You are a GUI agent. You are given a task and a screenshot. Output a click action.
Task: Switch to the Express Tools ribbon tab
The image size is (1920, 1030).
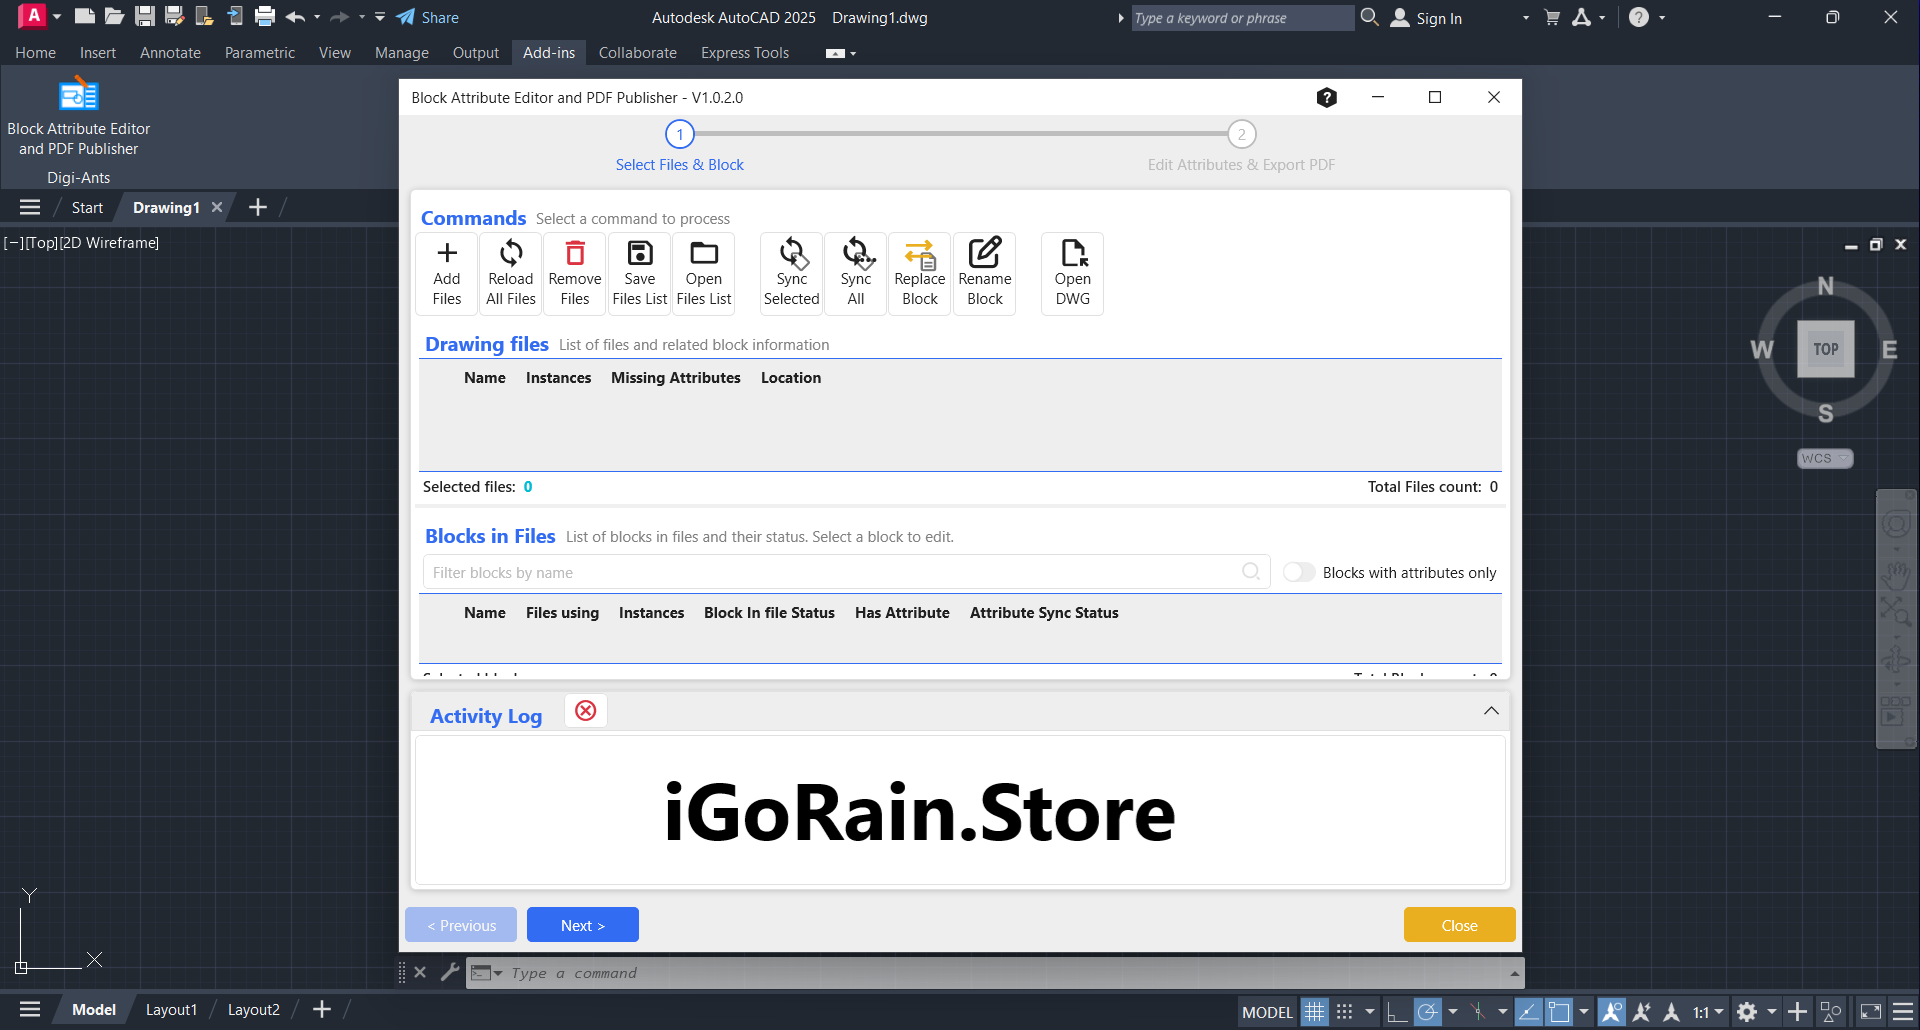[x=745, y=52]
